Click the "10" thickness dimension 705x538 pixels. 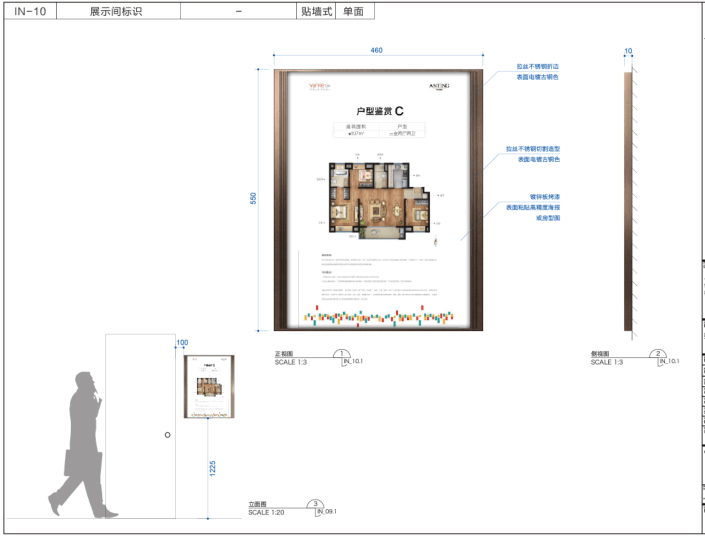(628, 51)
